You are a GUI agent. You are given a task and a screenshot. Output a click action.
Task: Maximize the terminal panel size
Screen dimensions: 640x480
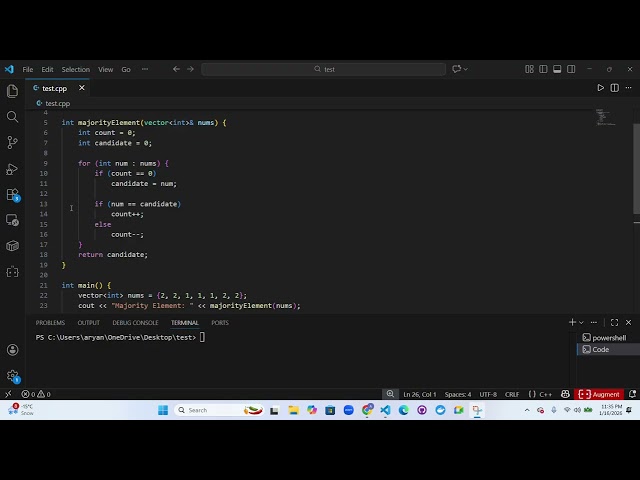[614, 322]
